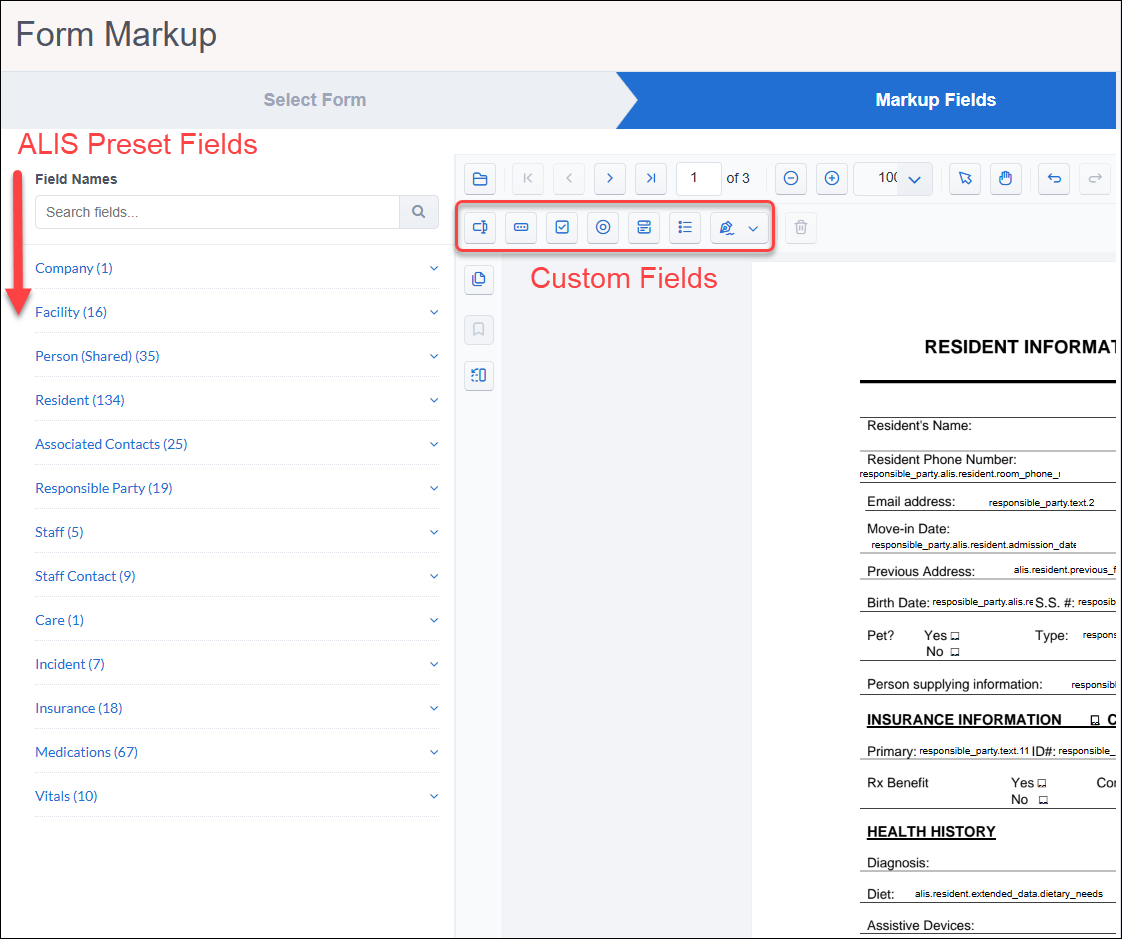
Task: Switch to Select Form step
Action: coord(315,99)
